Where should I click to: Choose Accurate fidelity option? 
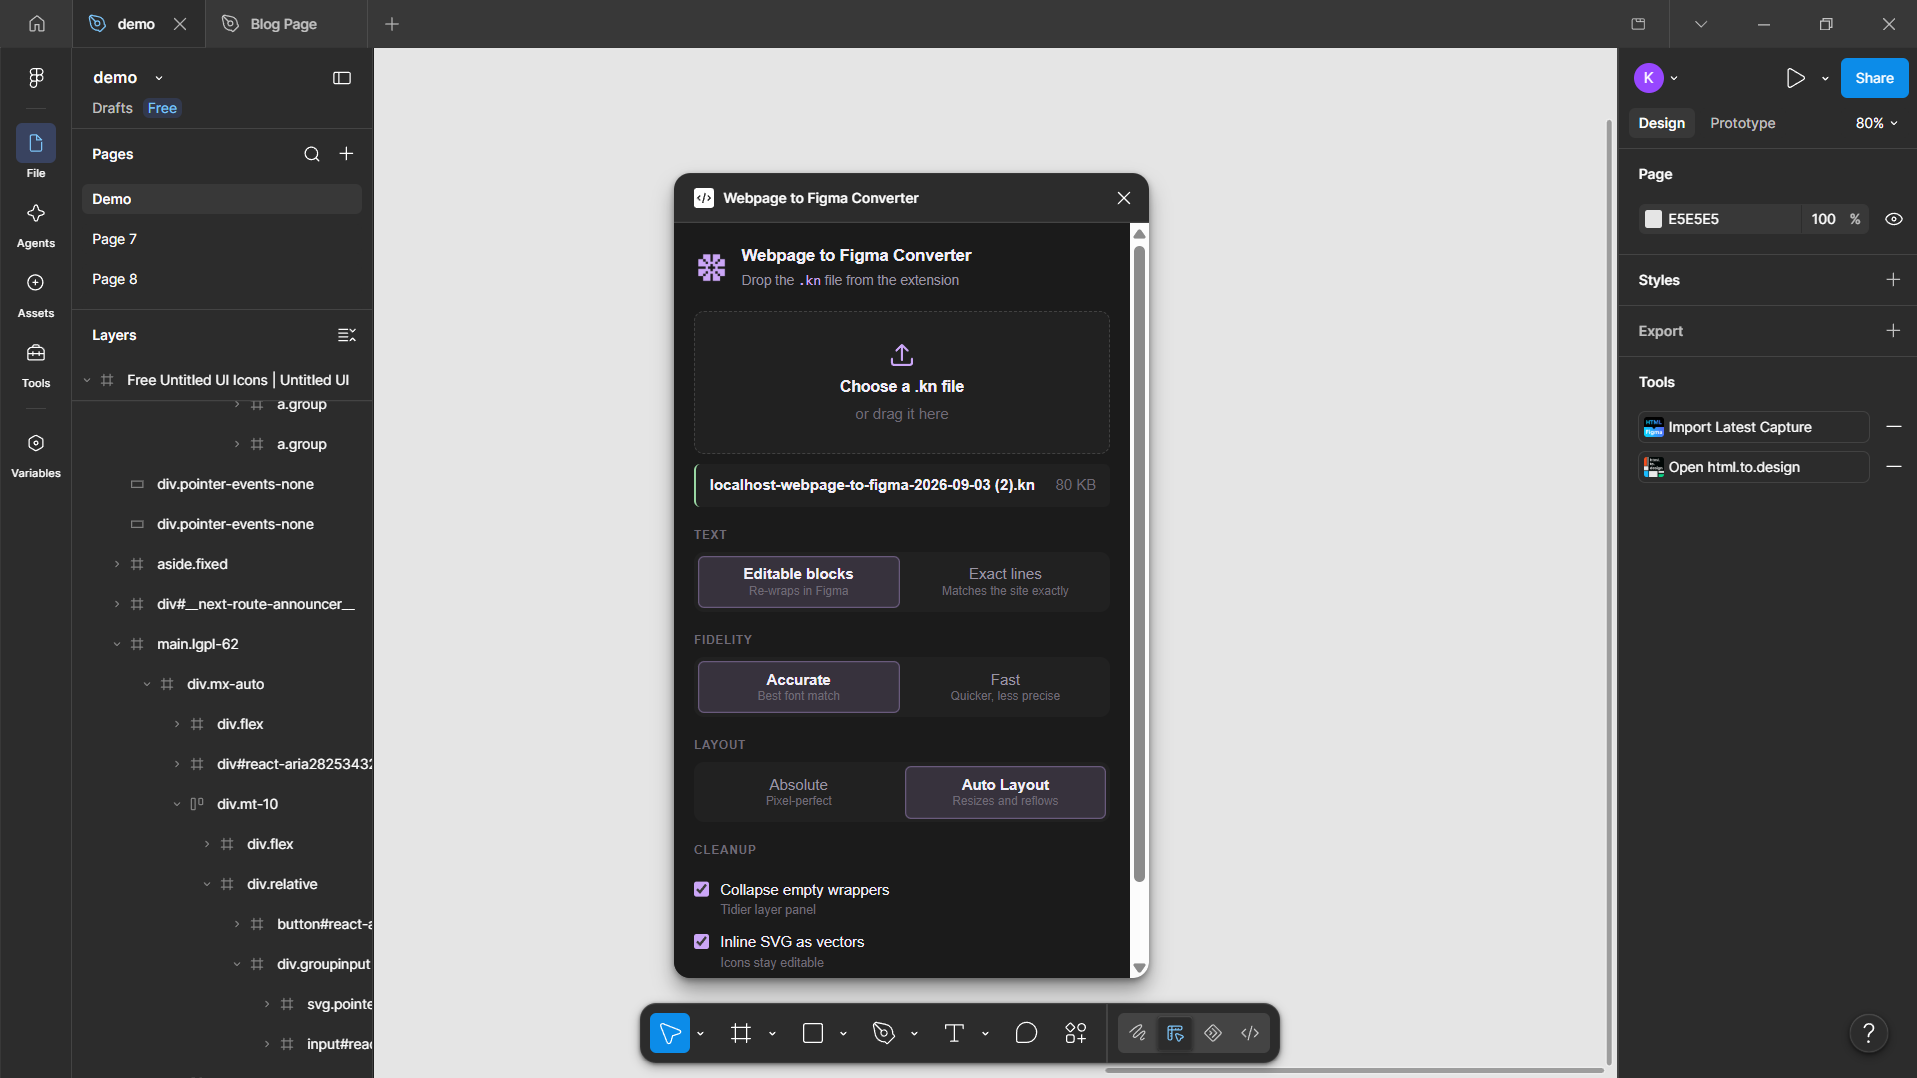click(799, 687)
